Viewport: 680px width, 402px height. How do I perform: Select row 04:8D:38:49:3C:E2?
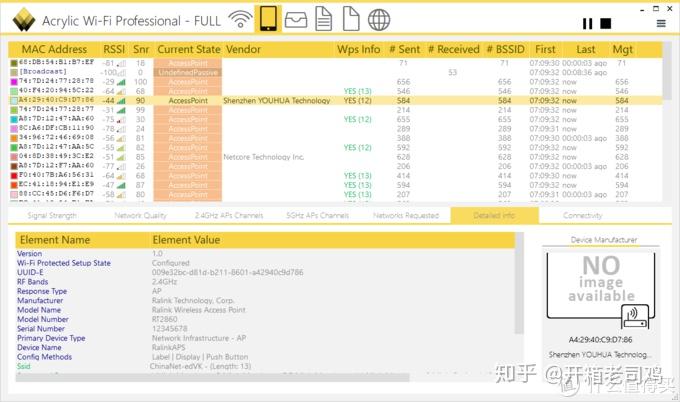click(x=335, y=157)
